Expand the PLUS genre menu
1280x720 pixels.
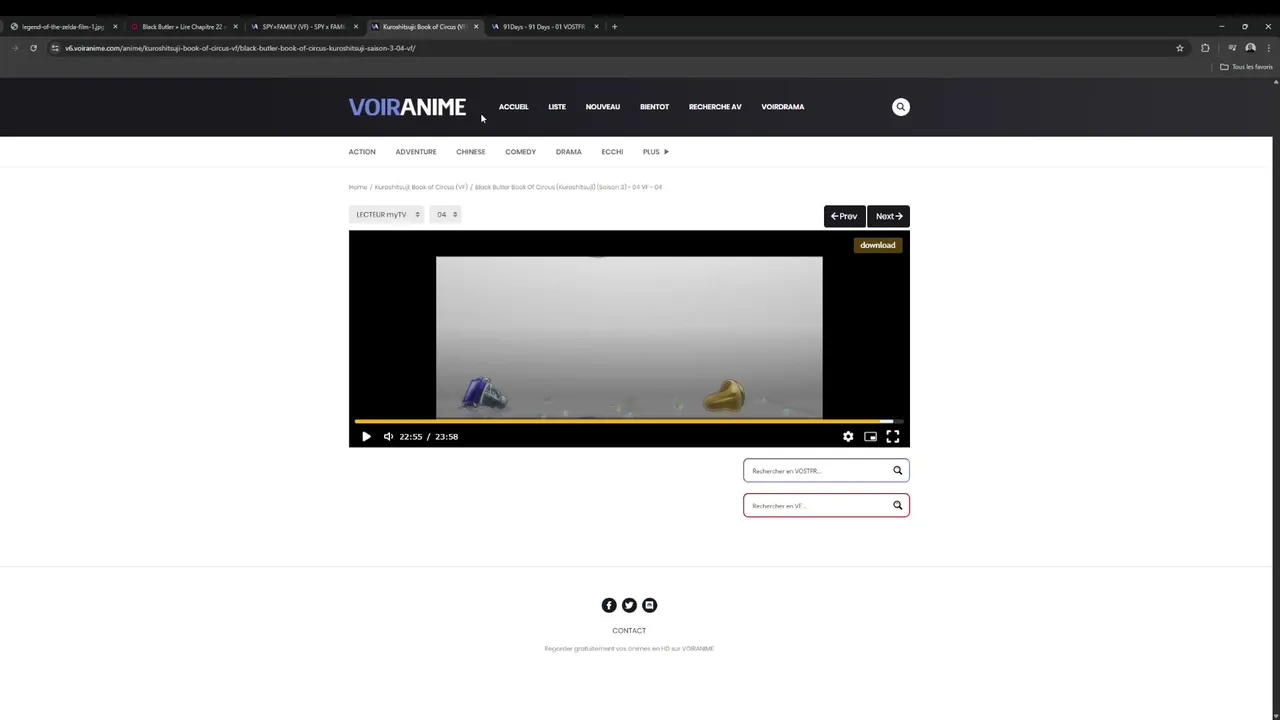656,152
